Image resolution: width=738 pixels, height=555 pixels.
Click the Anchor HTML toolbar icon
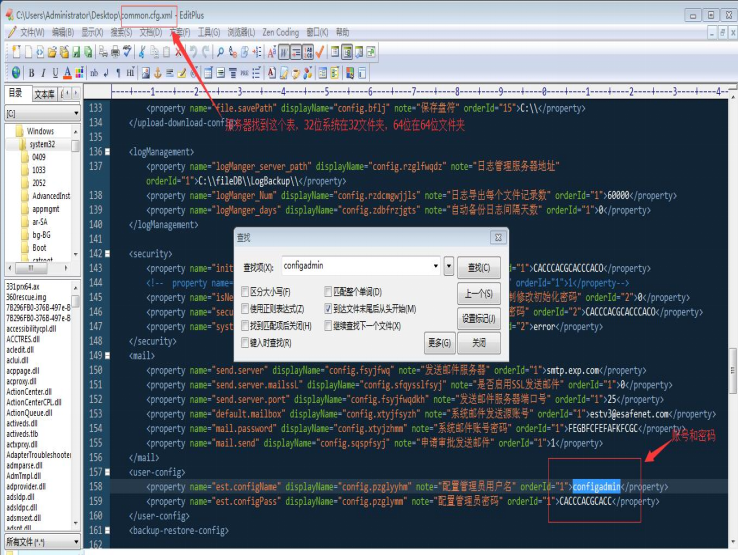(158, 72)
